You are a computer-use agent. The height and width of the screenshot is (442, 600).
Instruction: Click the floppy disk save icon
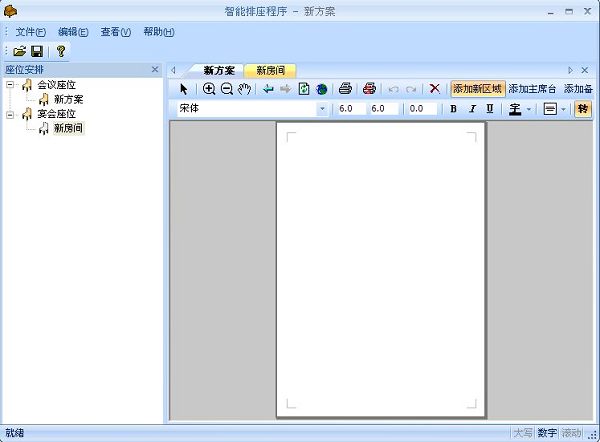tap(37, 51)
